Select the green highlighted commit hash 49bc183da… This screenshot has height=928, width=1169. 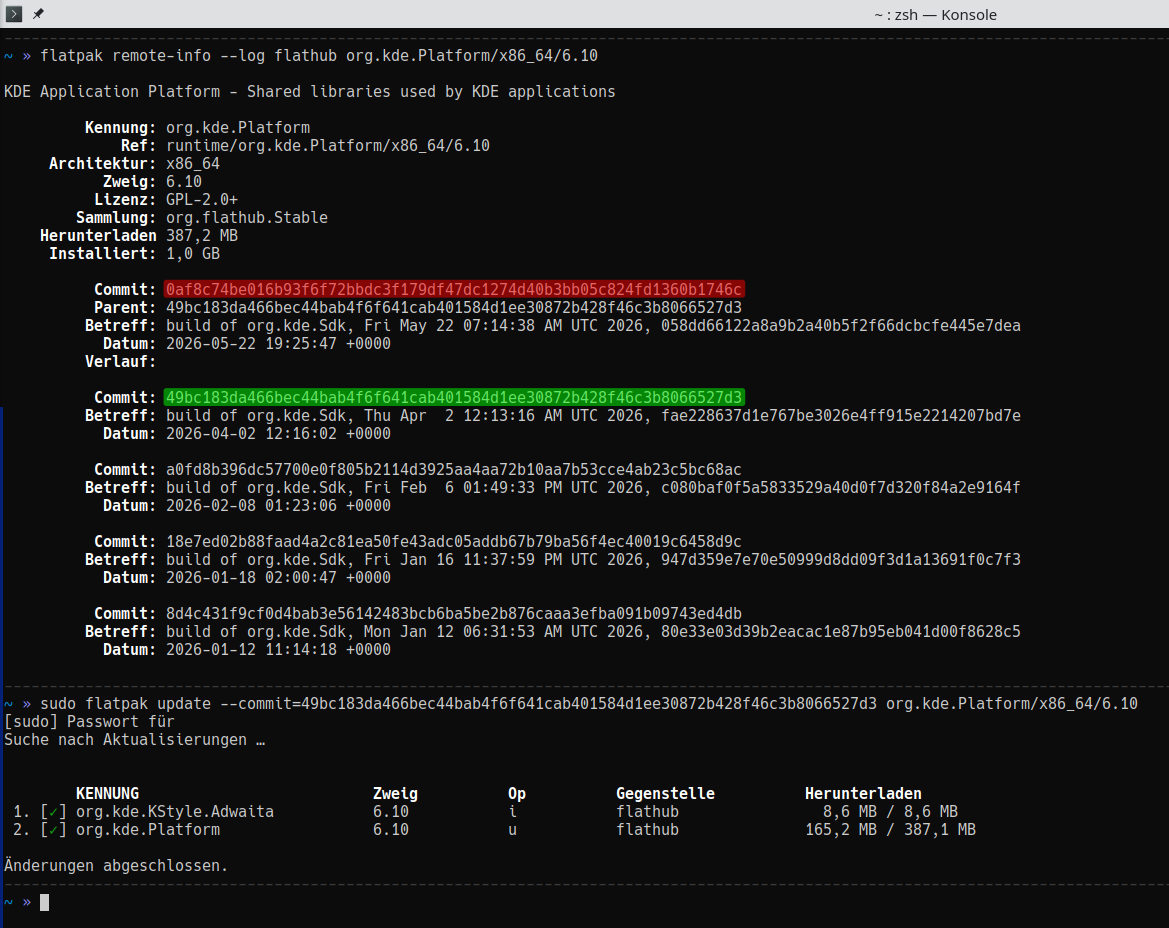click(x=454, y=397)
